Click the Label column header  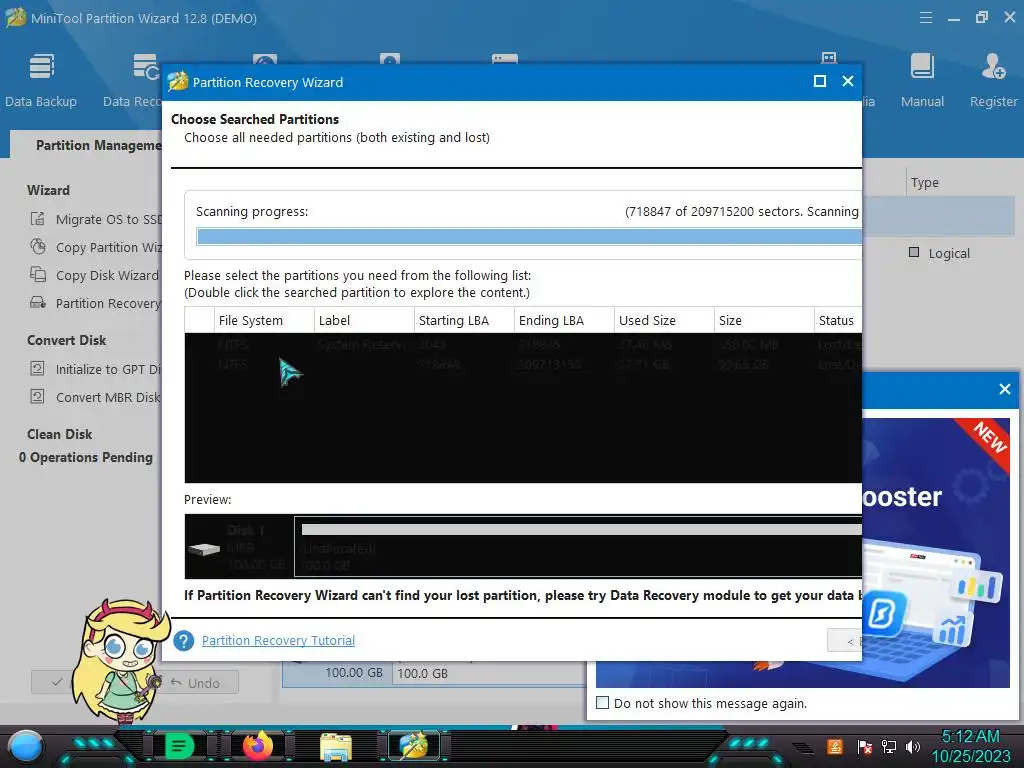(x=364, y=320)
